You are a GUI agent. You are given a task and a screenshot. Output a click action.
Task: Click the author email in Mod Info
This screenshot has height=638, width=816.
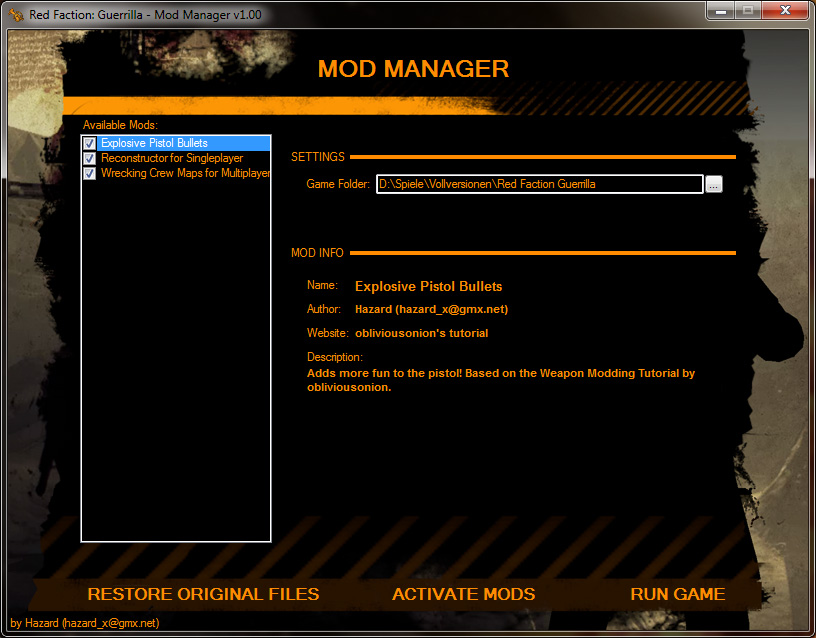[431, 310]
